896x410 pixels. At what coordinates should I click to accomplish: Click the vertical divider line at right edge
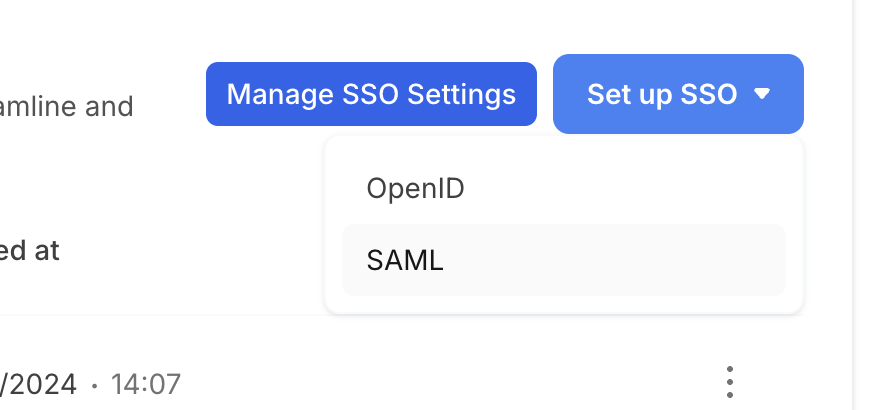(x=852, y=200)
